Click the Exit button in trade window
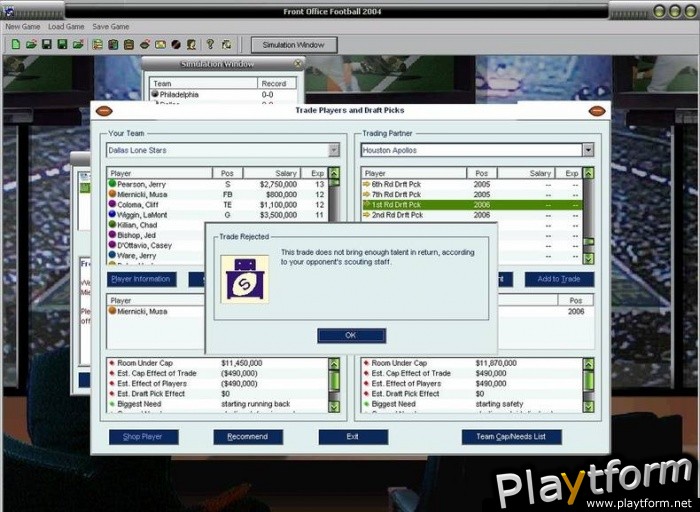The height and width of the screenshot is (512, 700). [353, 437]
